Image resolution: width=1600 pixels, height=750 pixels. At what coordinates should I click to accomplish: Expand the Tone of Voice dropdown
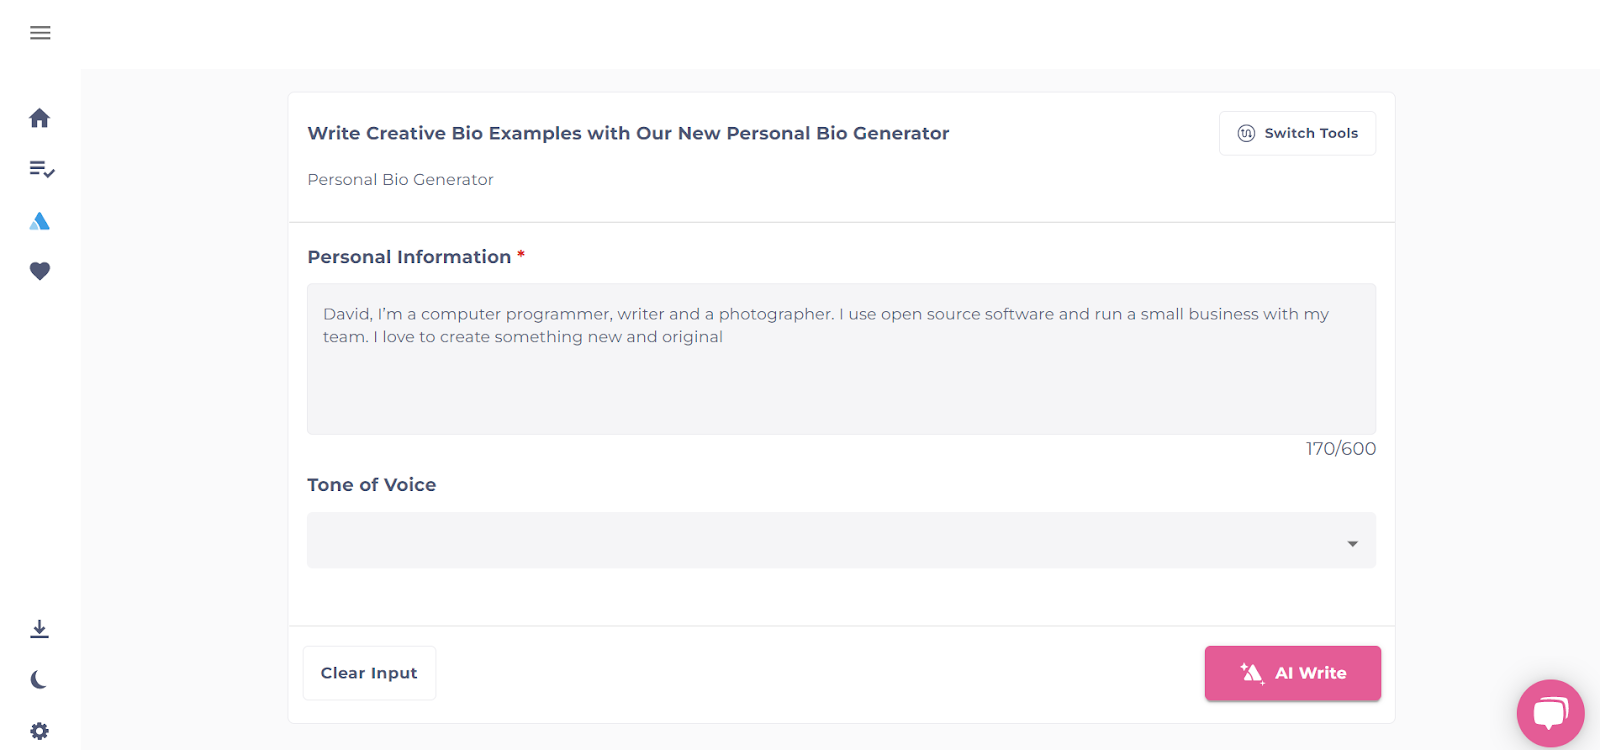840,540
